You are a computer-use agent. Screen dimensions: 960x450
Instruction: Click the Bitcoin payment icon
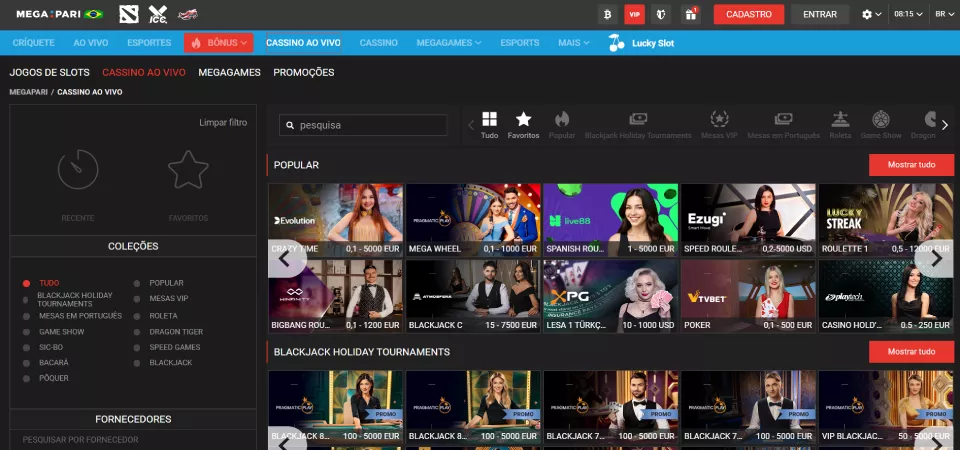(x=606, y=14)
